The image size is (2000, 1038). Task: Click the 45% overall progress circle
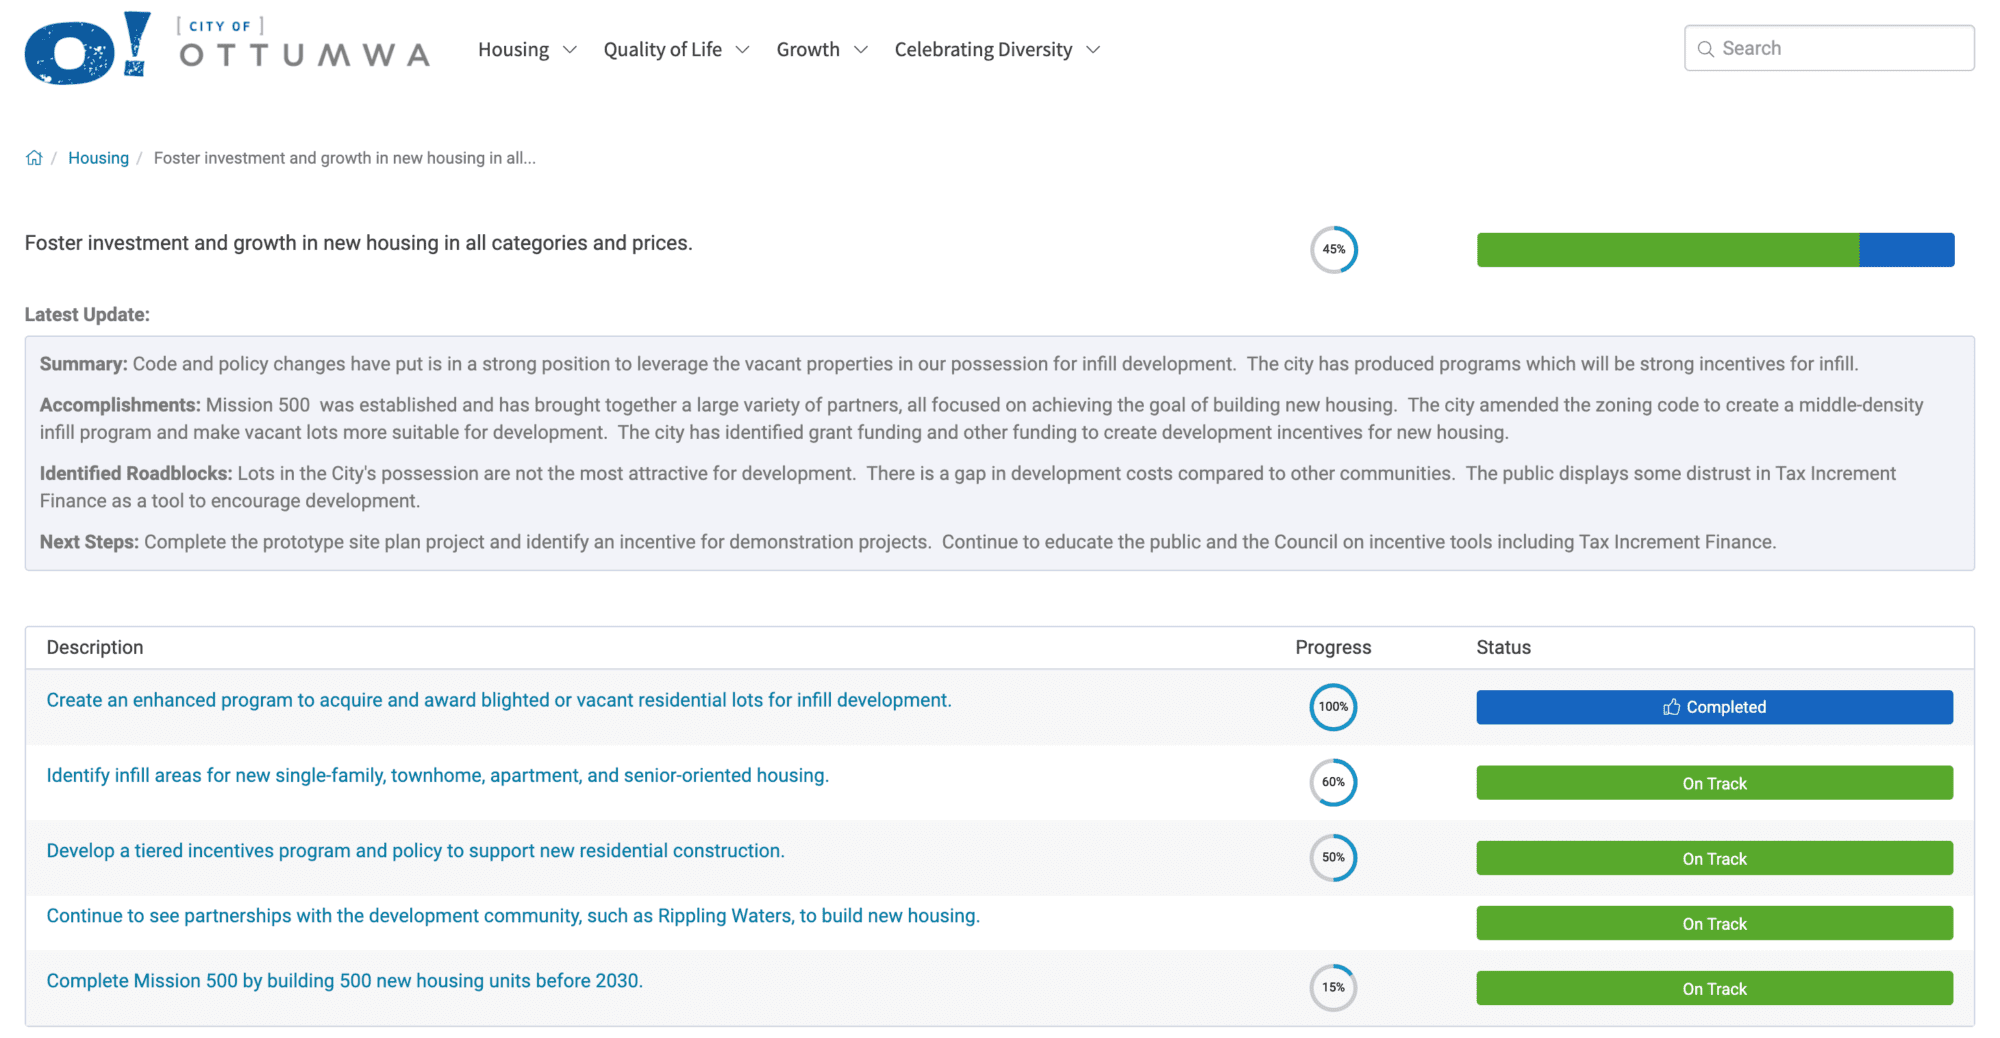click(1333, 250)
